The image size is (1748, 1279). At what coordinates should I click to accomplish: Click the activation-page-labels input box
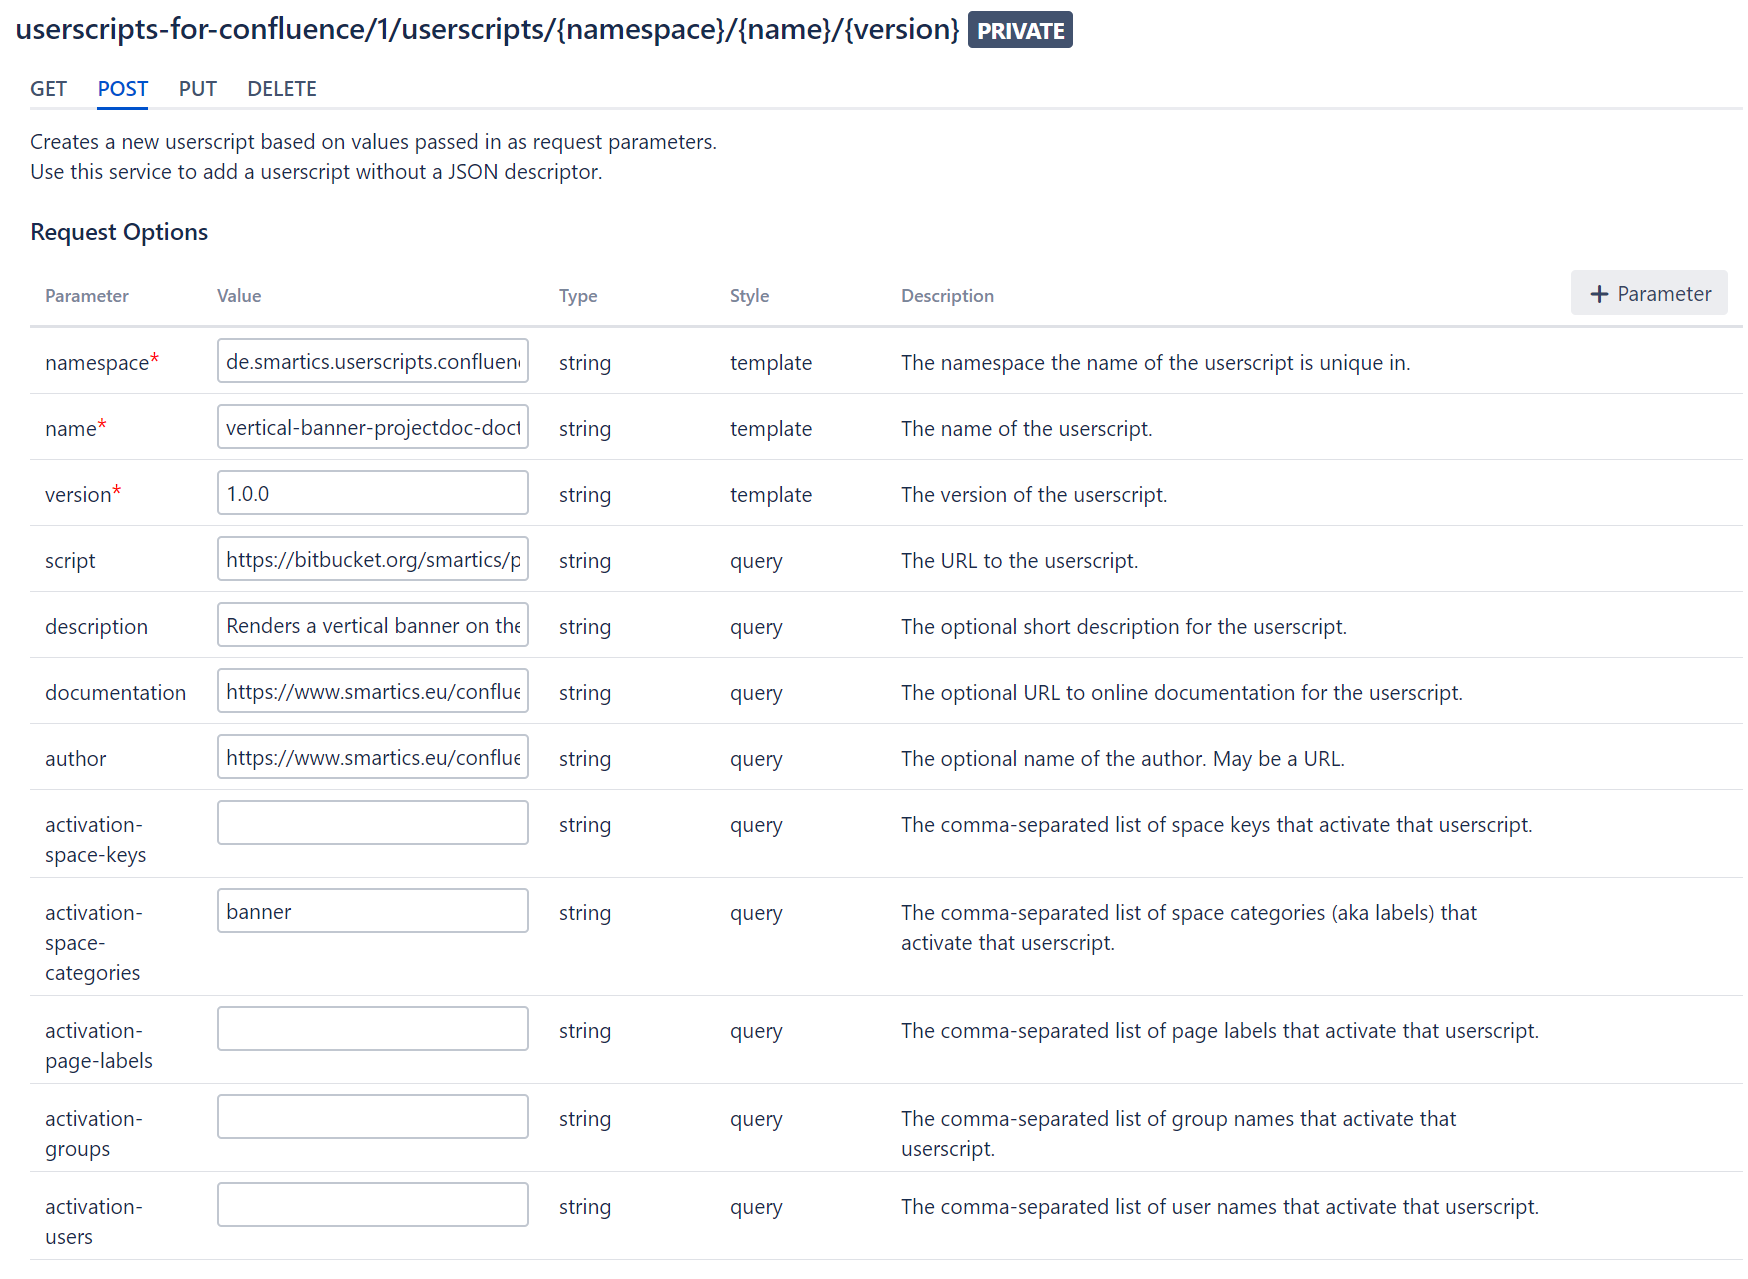click(372, 1028)
